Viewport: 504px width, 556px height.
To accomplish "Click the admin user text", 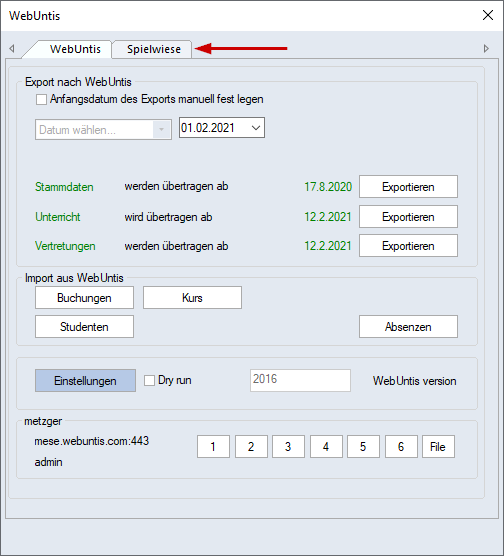I will pos(49,462).
